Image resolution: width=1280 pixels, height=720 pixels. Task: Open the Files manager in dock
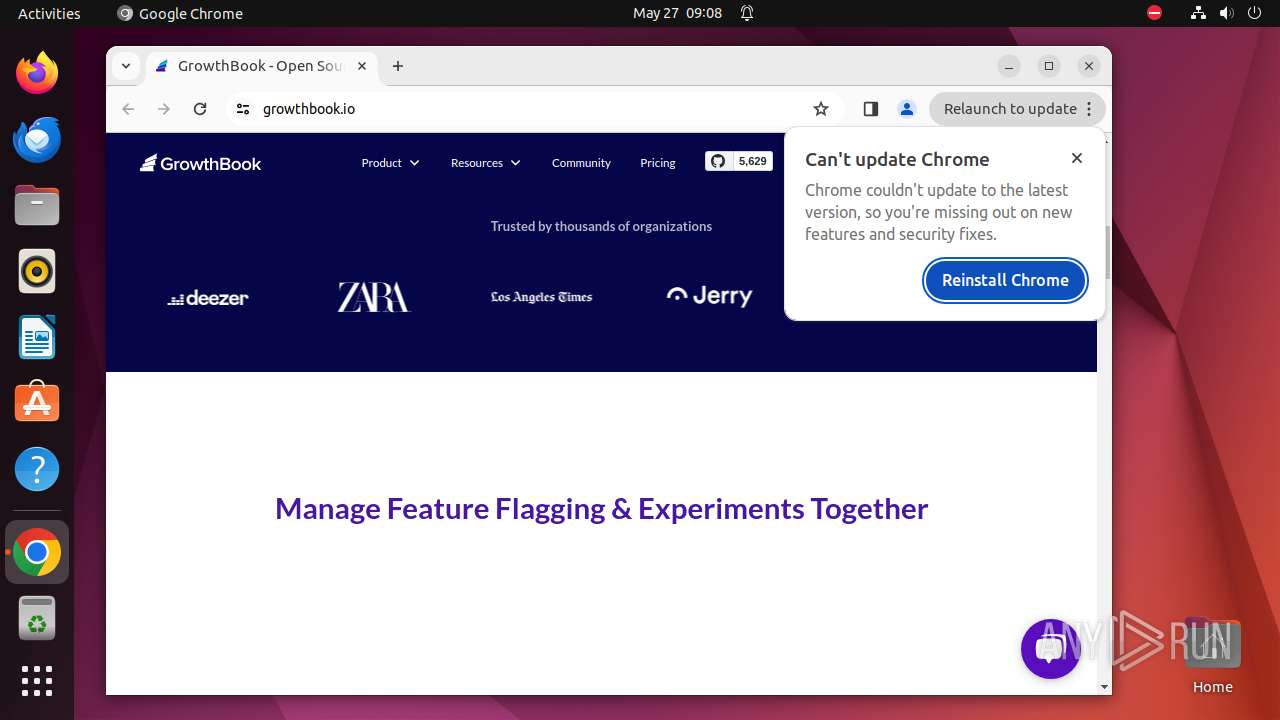tap(37, 205)
